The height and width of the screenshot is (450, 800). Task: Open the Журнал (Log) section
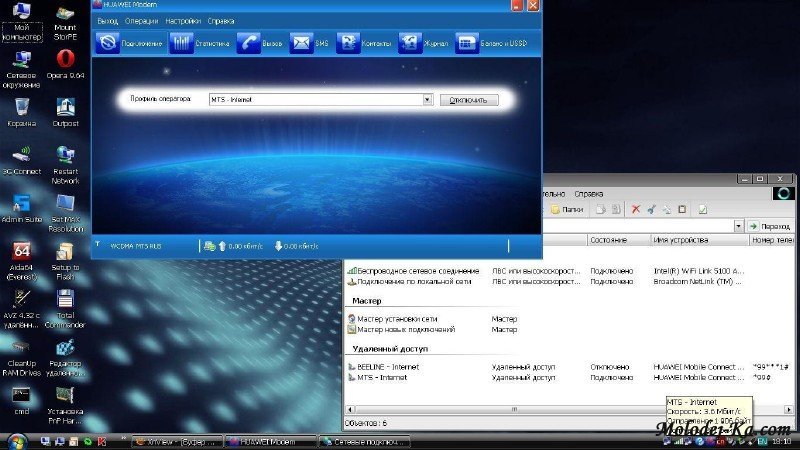coord(423,44)
